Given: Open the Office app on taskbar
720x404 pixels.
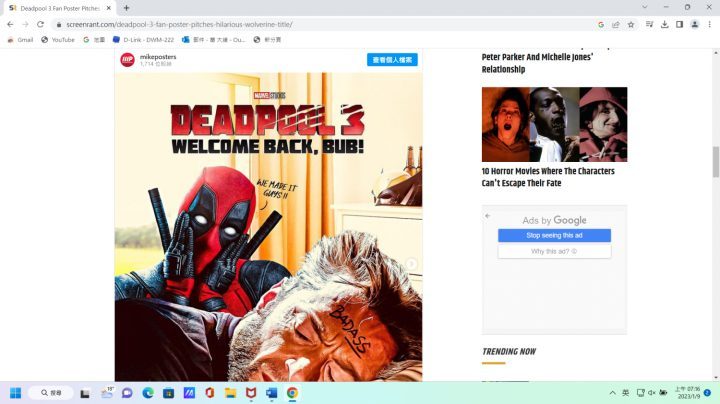Looking at the screenshot, I should tap(210, 393).
